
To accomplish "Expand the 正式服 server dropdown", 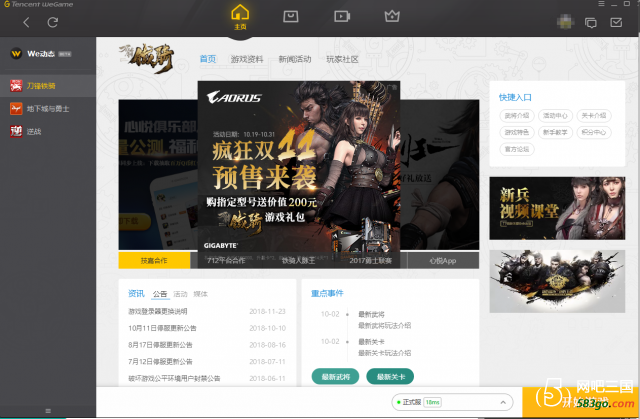I will point(452,402).
